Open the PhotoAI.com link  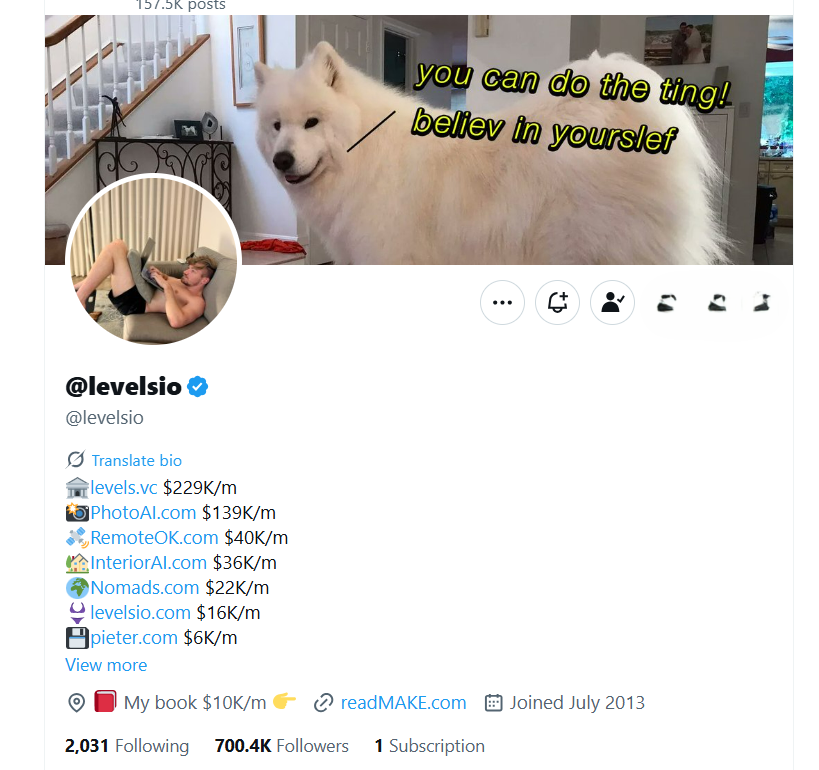(143, 512)
